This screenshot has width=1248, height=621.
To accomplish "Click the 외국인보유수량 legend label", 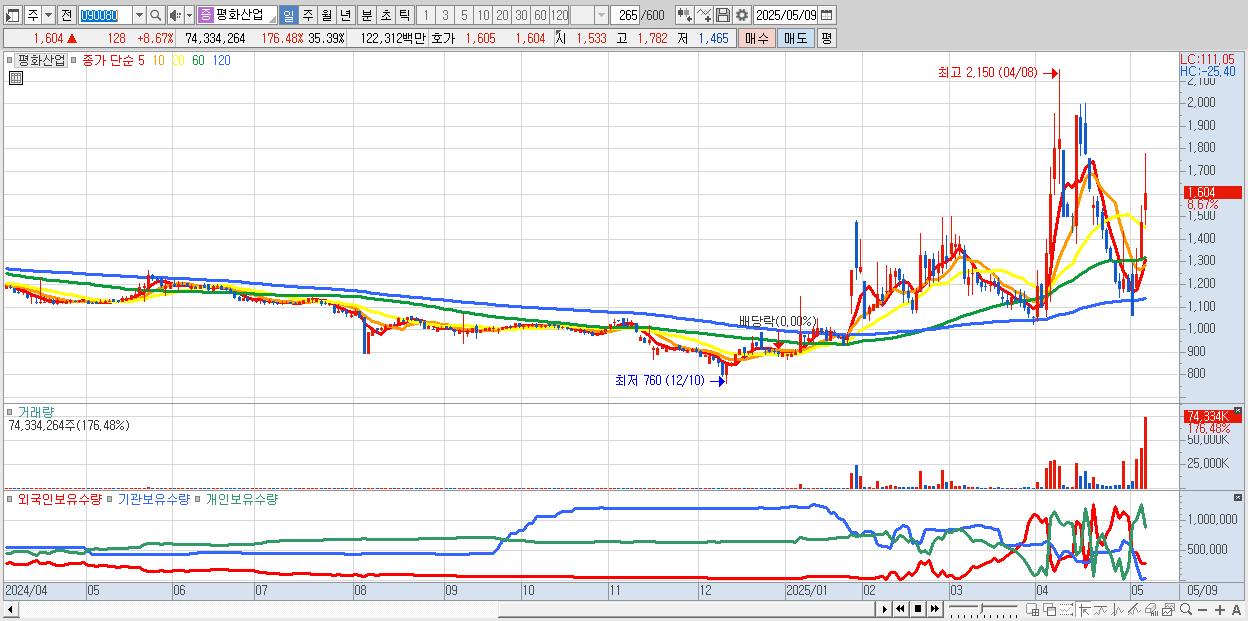I will (60, 498).
